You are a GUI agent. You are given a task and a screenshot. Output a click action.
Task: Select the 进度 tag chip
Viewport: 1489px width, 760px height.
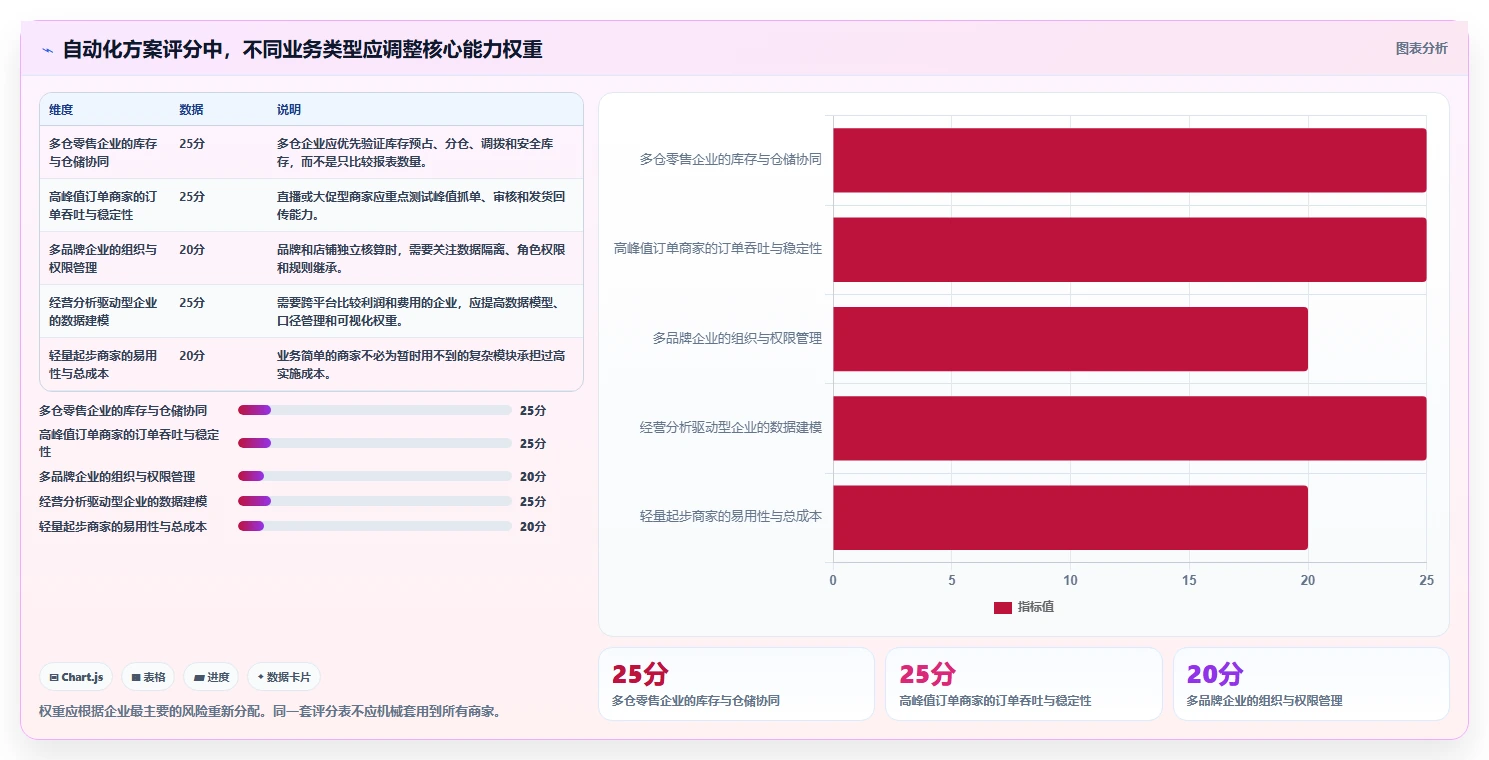pyautogui.click(x=211, y=677)
